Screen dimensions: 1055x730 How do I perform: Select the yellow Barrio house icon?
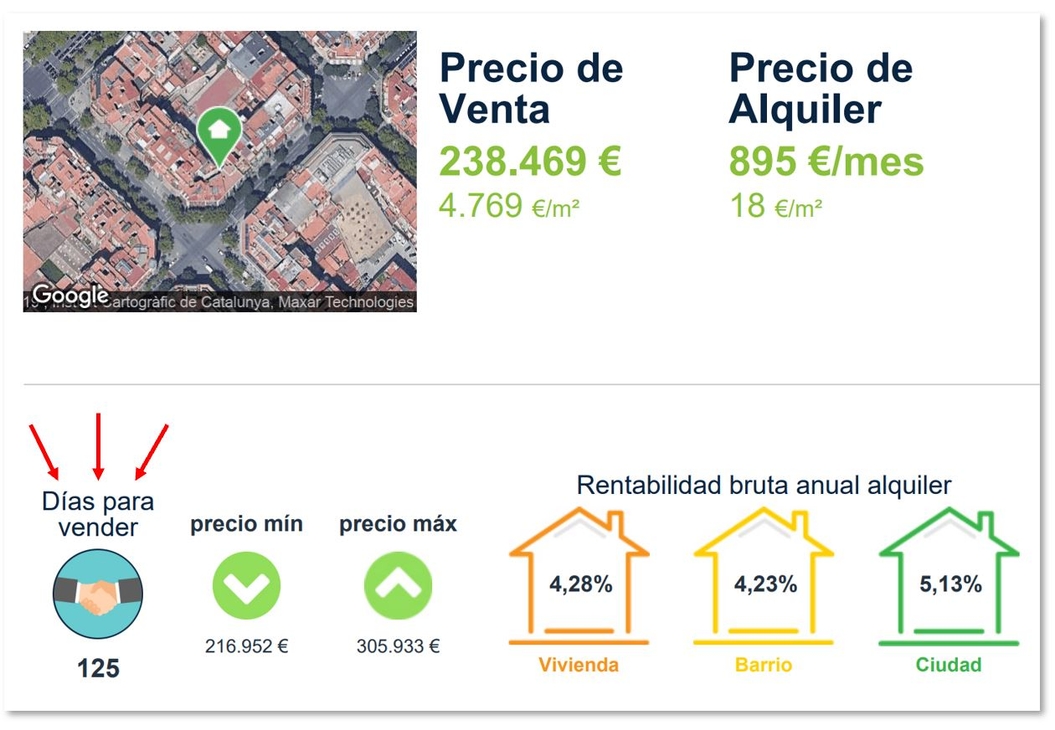pyautogui.click(x=764, y=577)
